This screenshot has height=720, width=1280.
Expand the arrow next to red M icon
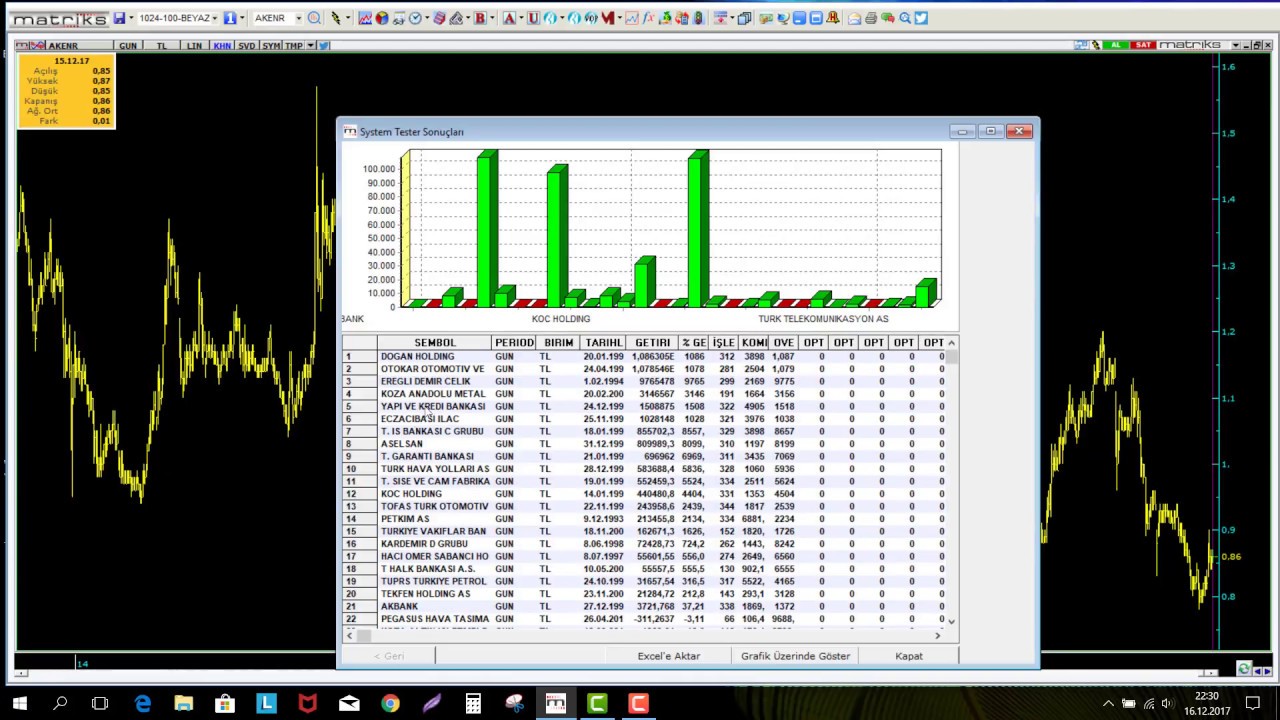tap(620, 18)
